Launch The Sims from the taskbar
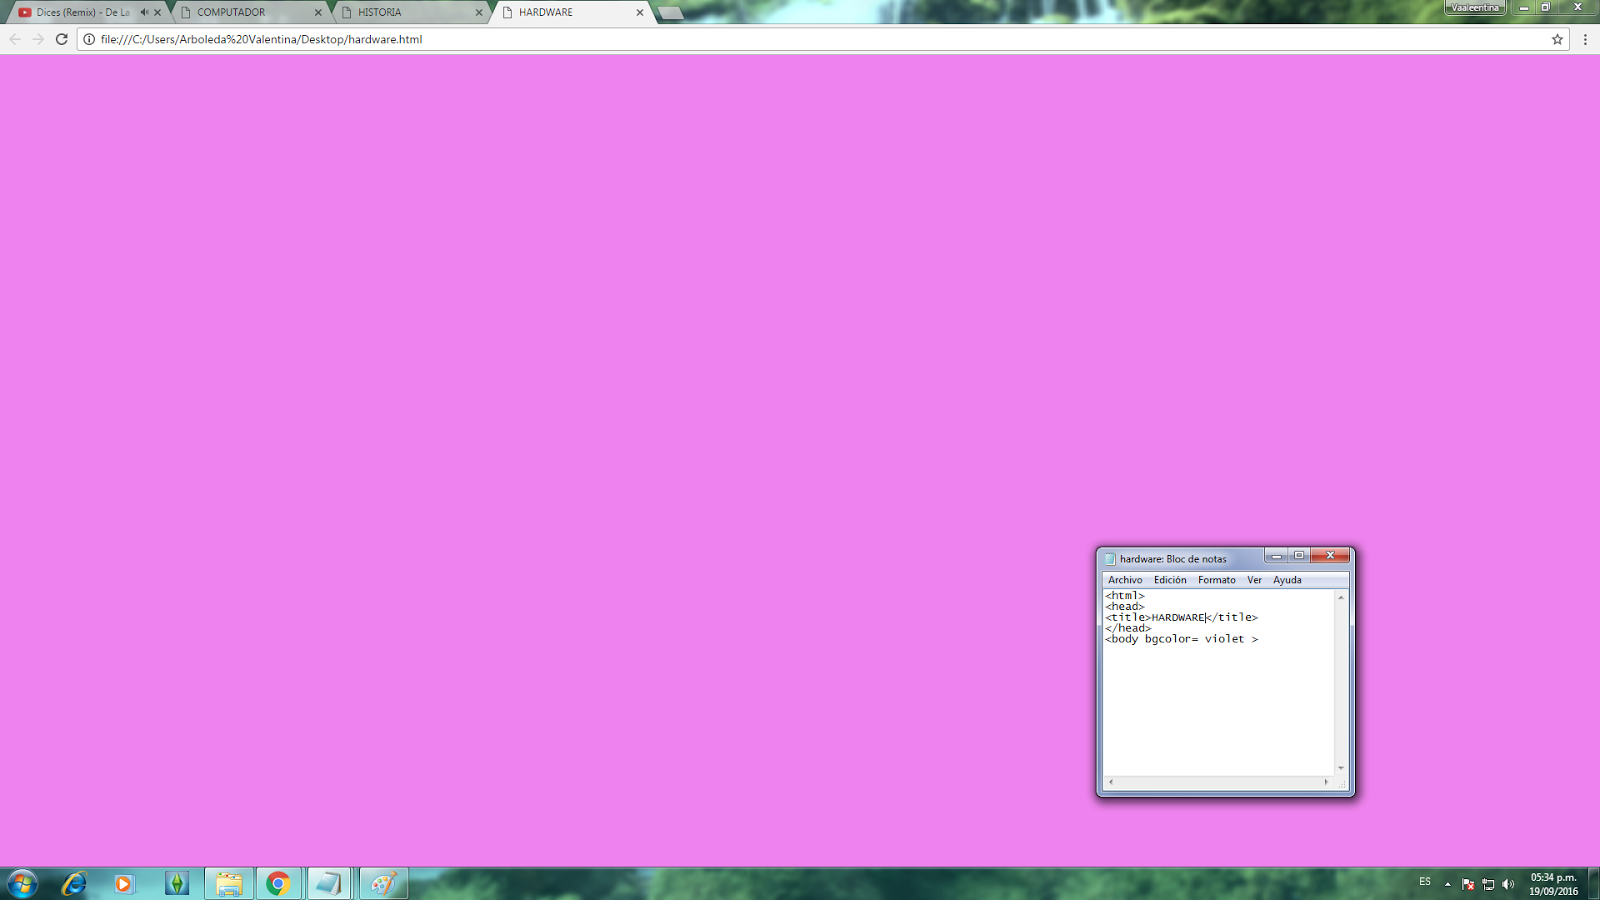The height and width of the screenshot is (900, 1600). point(177,883)
